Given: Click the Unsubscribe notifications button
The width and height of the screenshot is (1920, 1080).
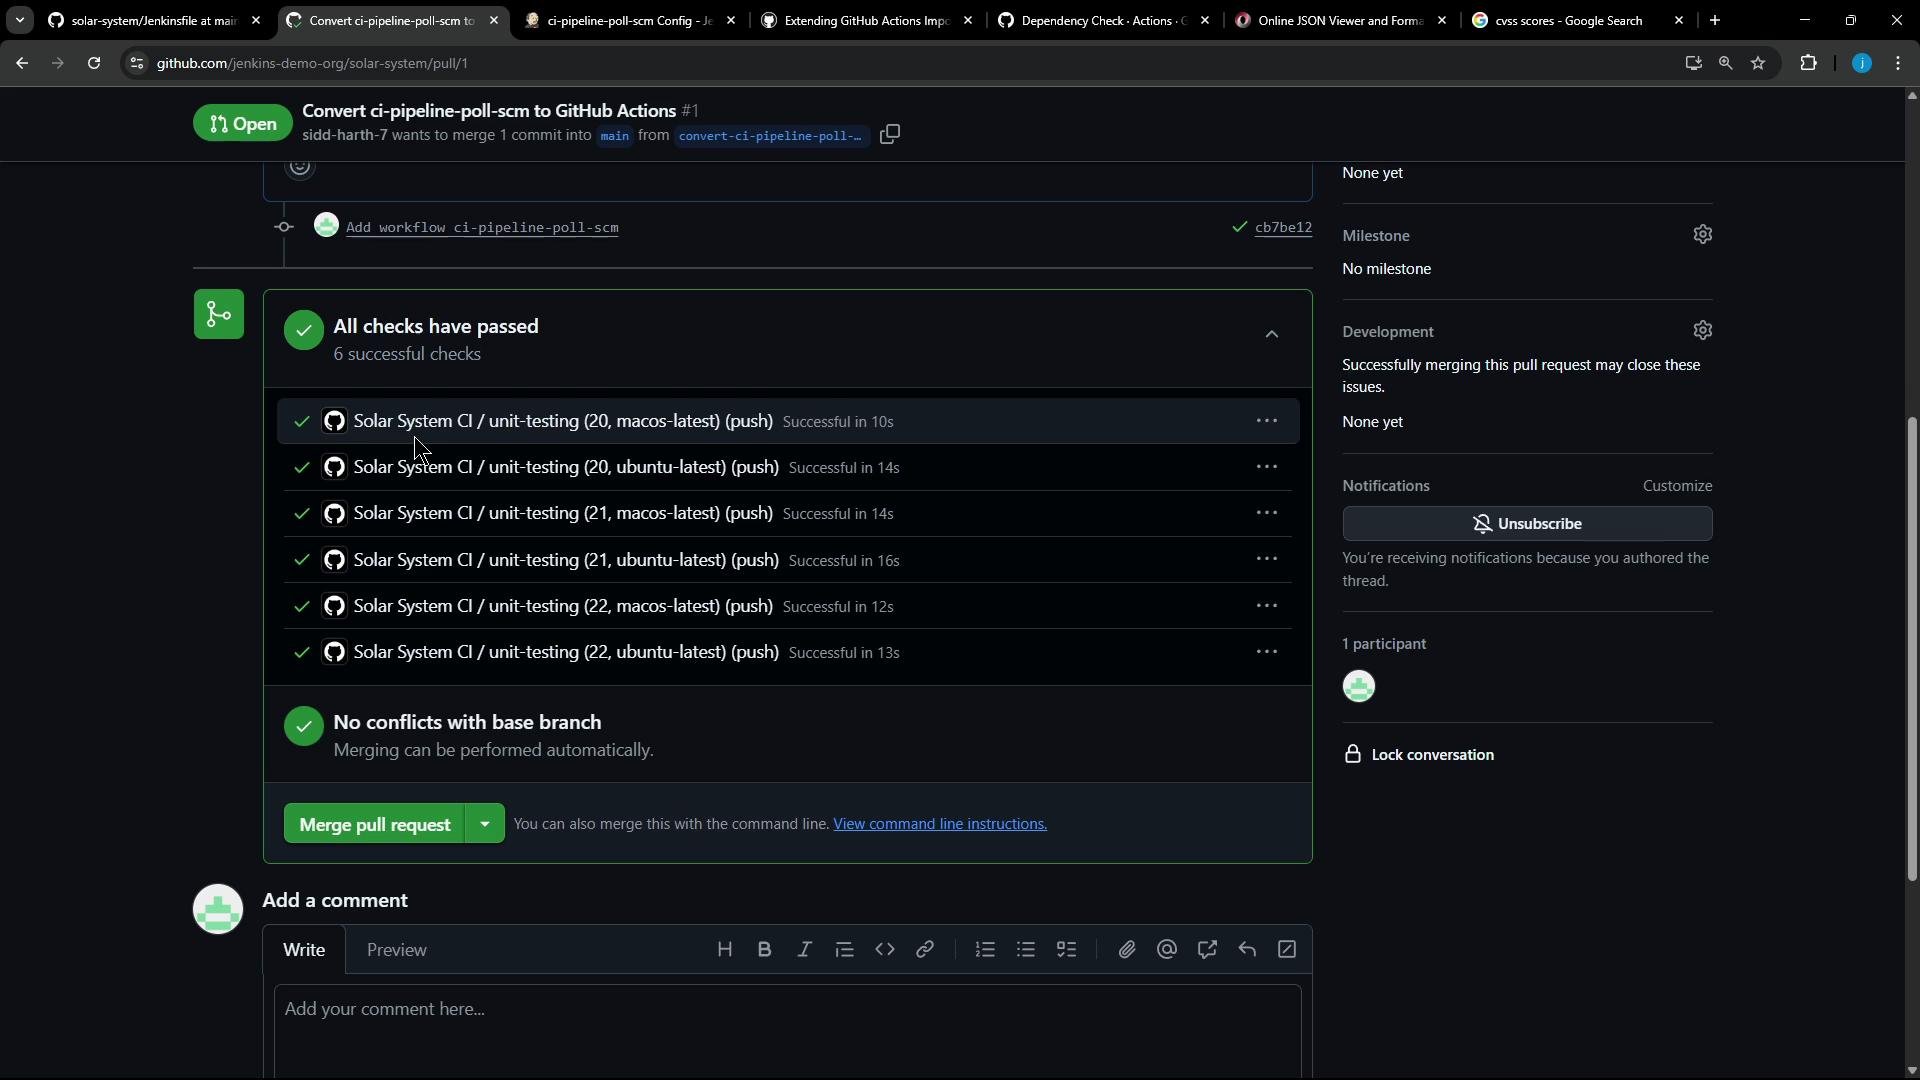Looking at the screenshot, I should (1527, 524).
